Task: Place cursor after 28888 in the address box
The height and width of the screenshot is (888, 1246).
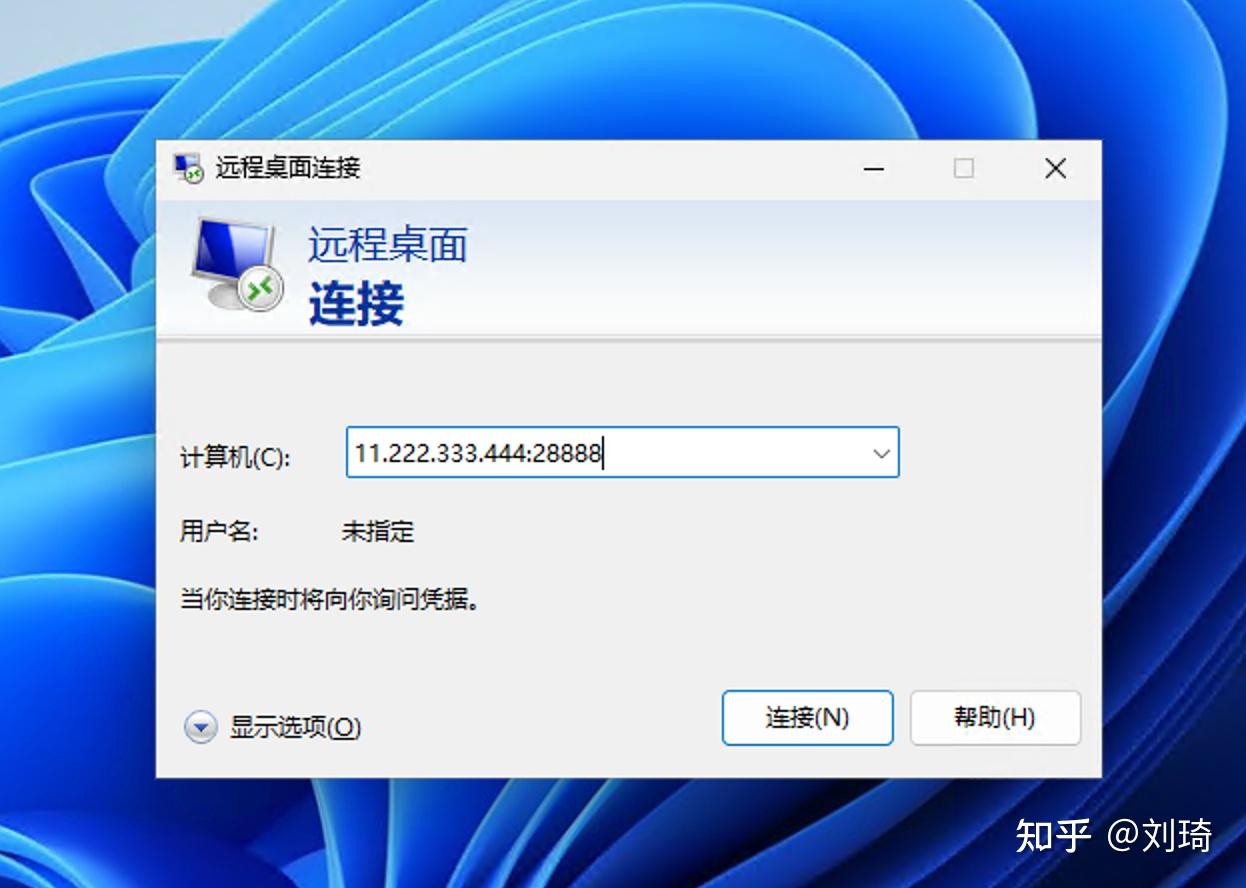Action: click(x=603, y=453)
